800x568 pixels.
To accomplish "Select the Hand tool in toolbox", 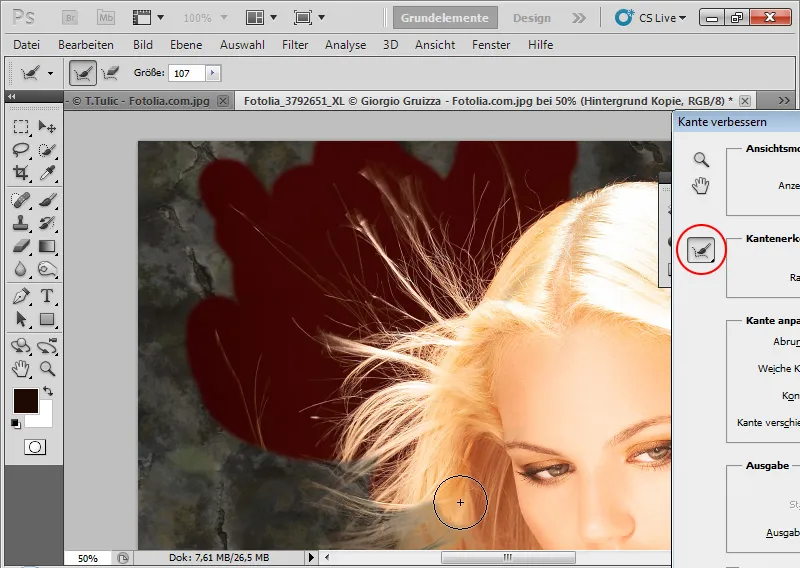I will tap(20, 368).
